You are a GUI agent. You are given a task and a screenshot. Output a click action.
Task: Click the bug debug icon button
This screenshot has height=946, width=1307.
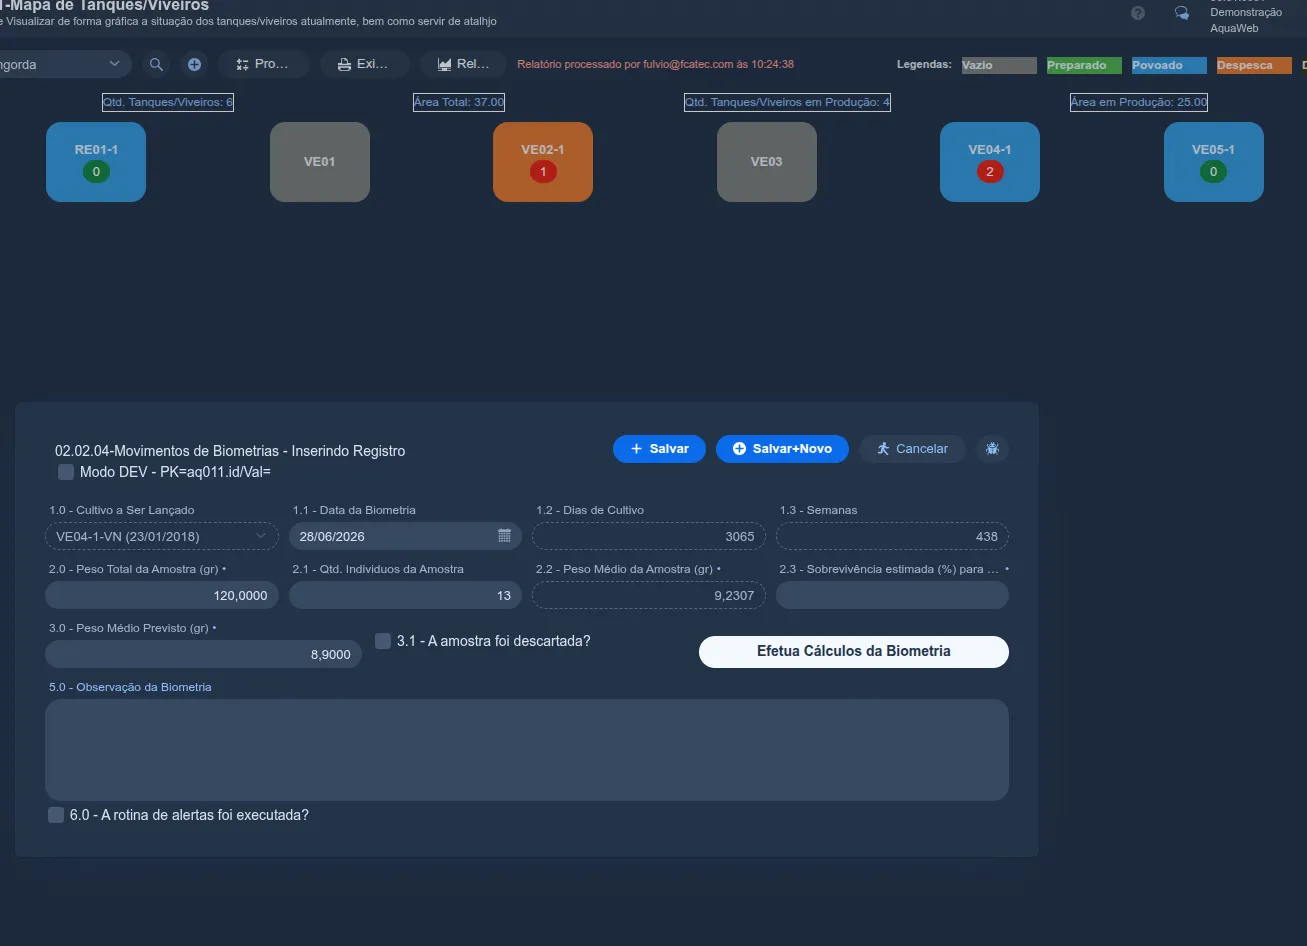point(992,449)
